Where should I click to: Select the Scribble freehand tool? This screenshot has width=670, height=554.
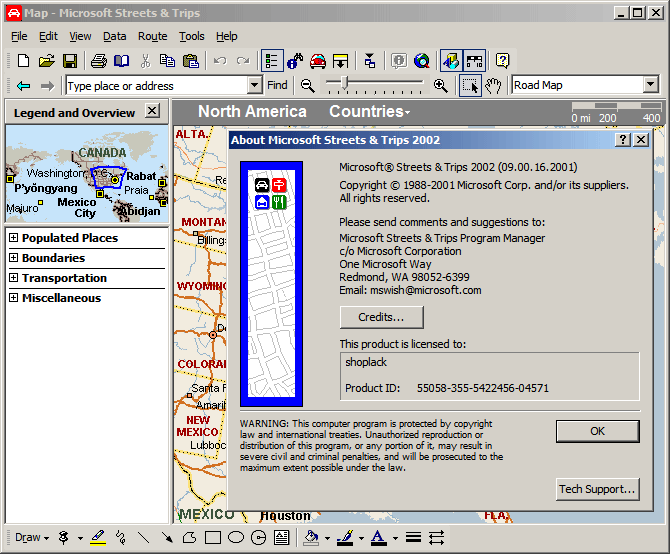pyautogui.click(x=120, y=537)
